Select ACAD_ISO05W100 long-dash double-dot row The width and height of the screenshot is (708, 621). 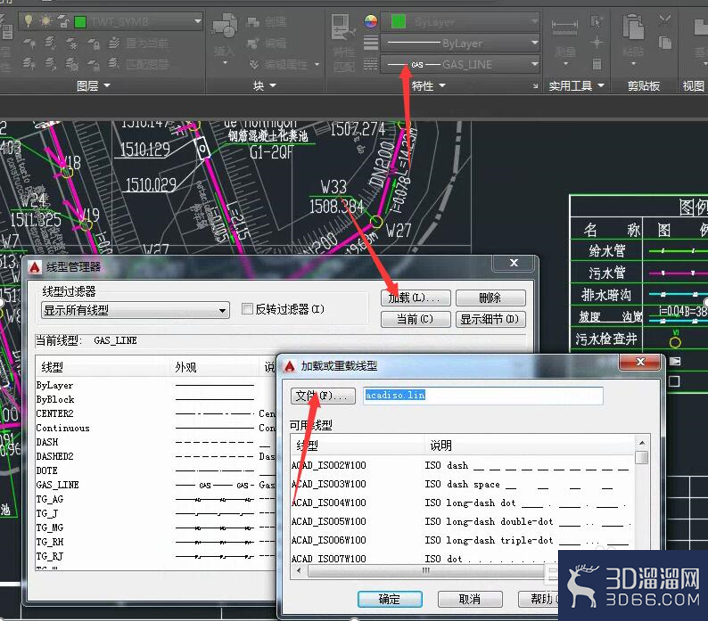coord(462,521)
